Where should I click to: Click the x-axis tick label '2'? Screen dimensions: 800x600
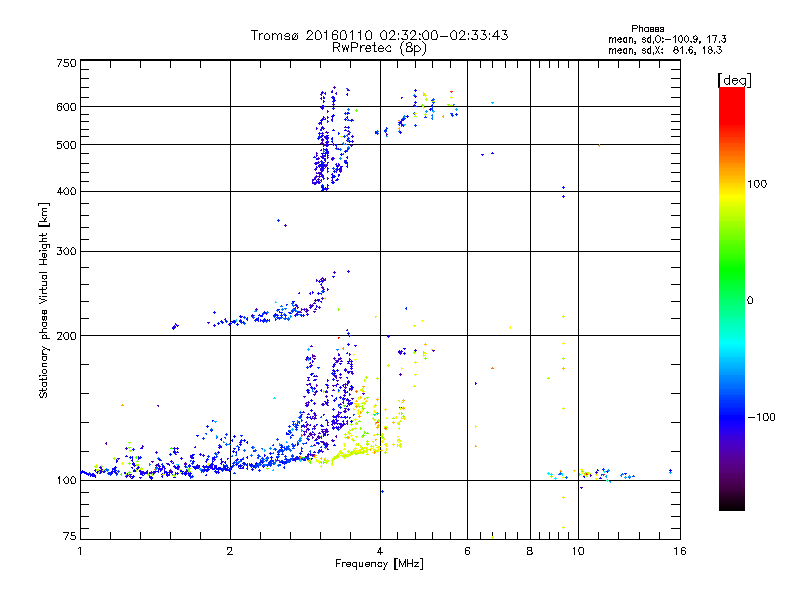click(x=230, y=551)
